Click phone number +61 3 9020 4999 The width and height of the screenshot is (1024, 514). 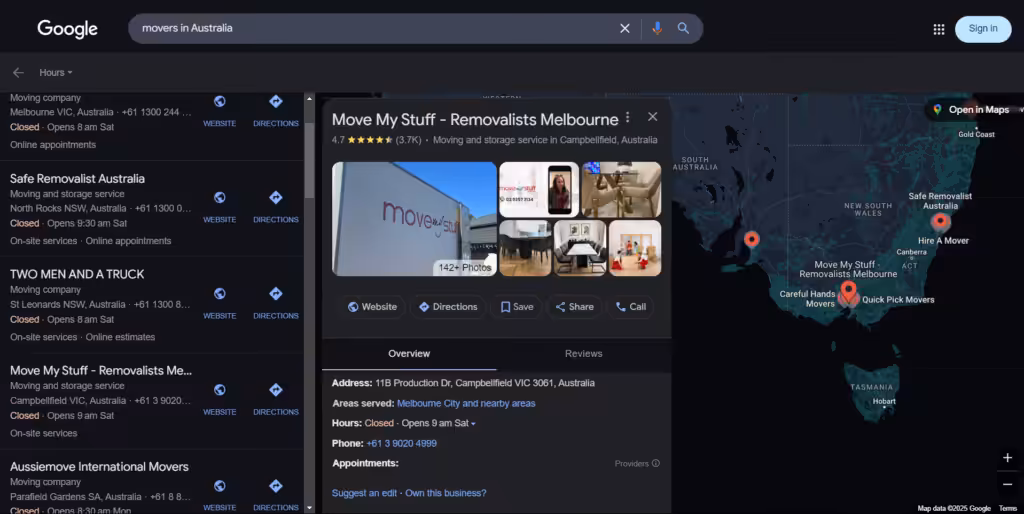coord(402,443)
